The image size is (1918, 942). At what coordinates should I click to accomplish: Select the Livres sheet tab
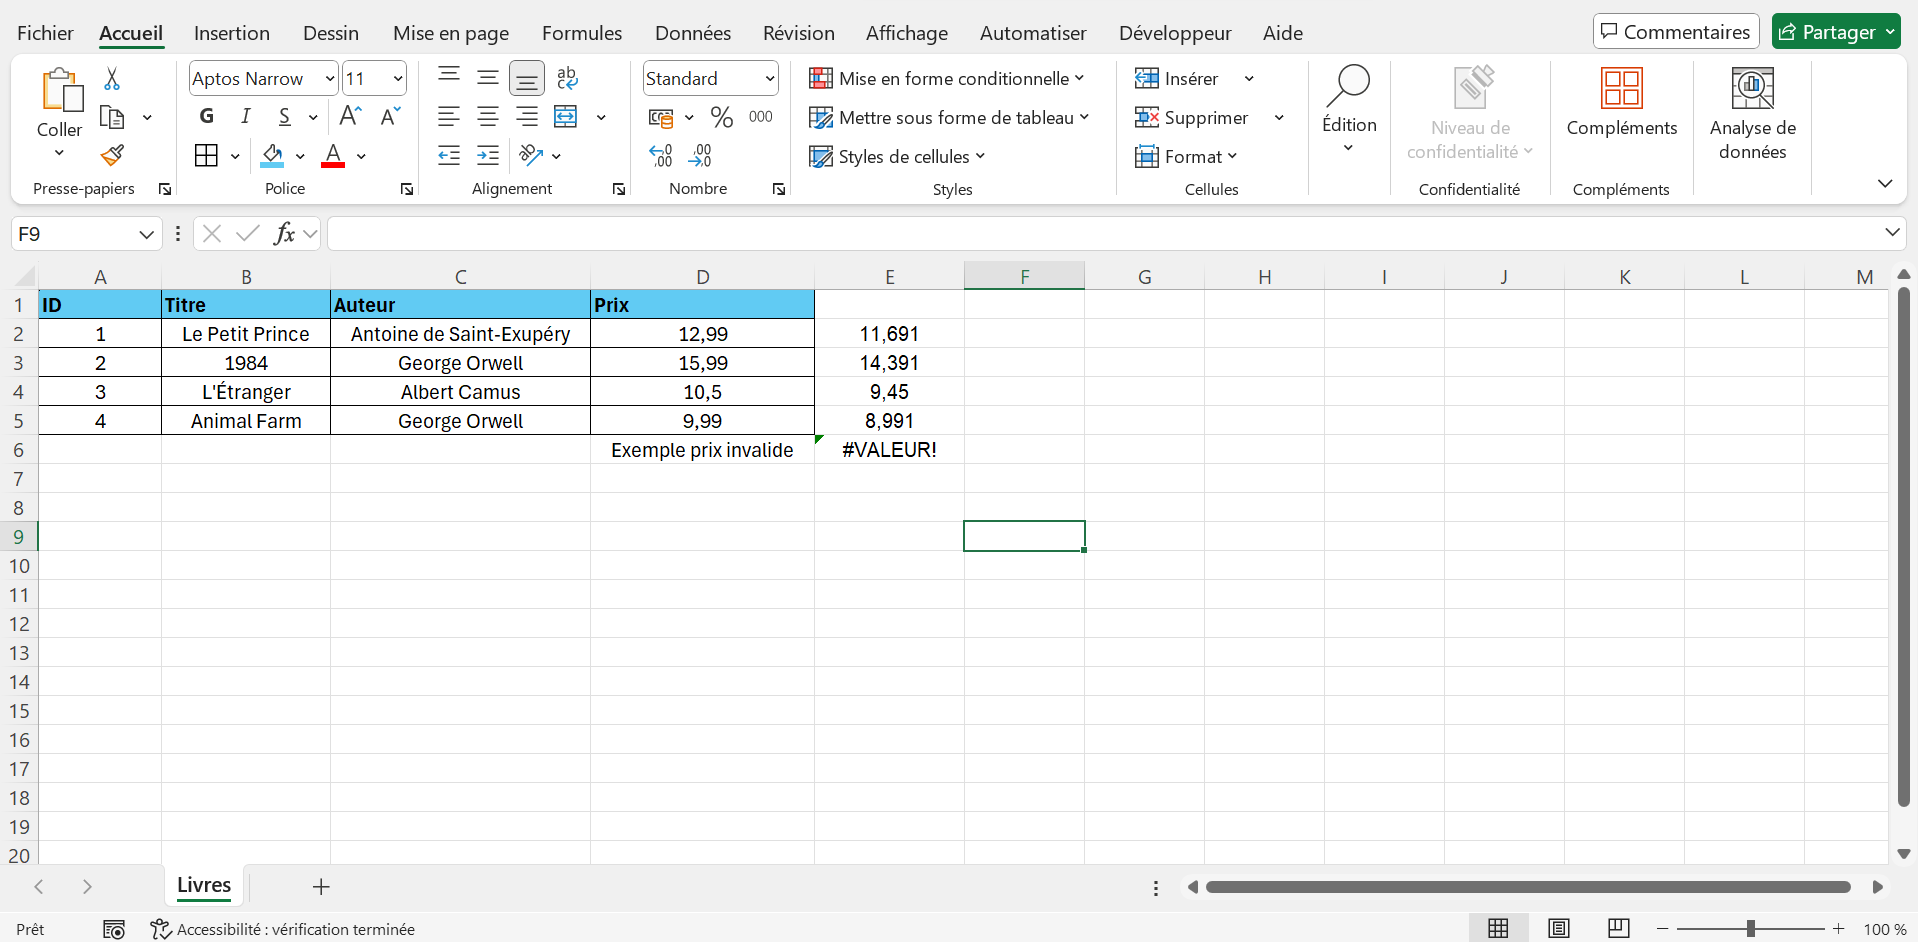point(204,886)
